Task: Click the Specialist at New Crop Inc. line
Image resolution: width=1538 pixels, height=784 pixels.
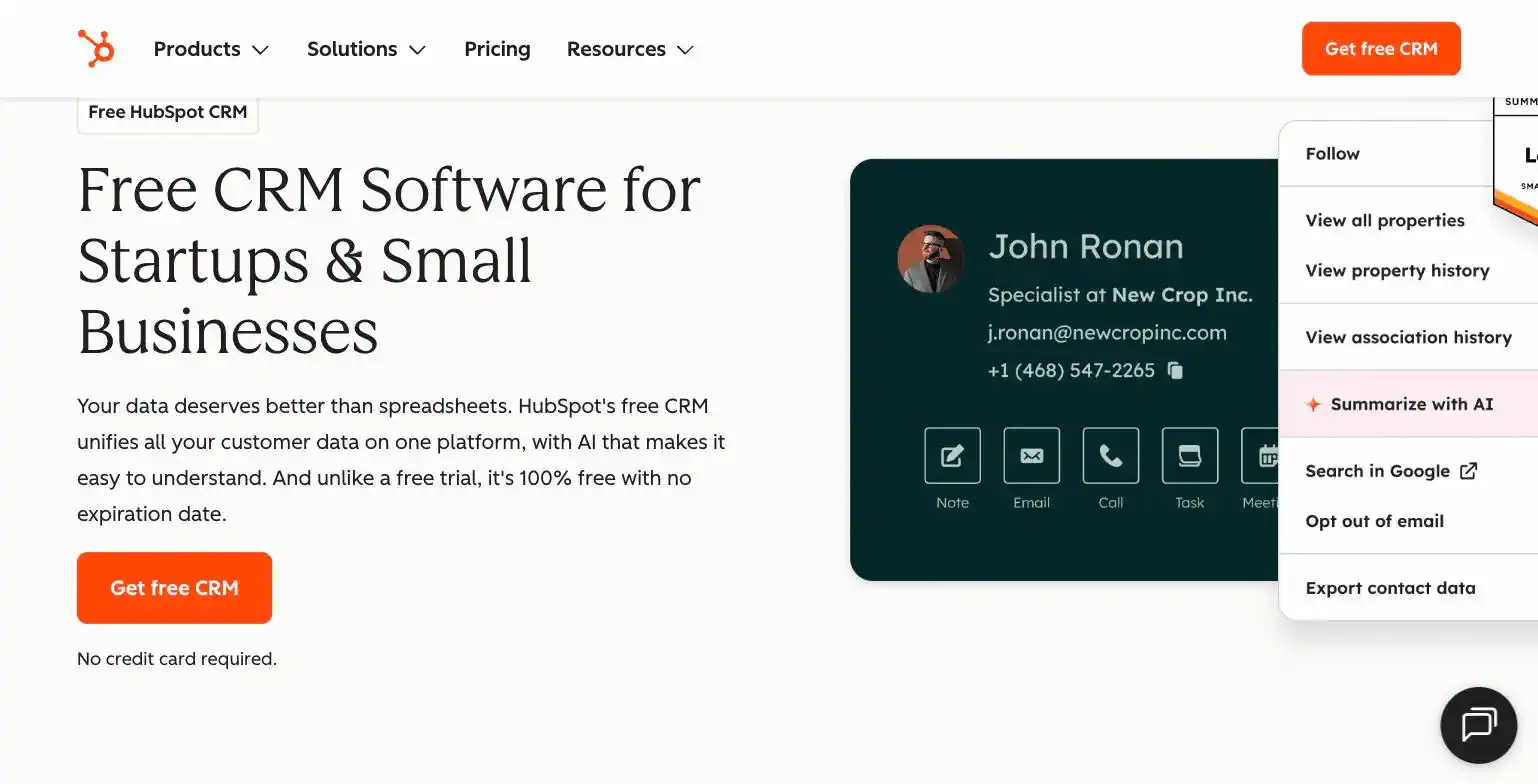Action: (x=1120, y=295)
